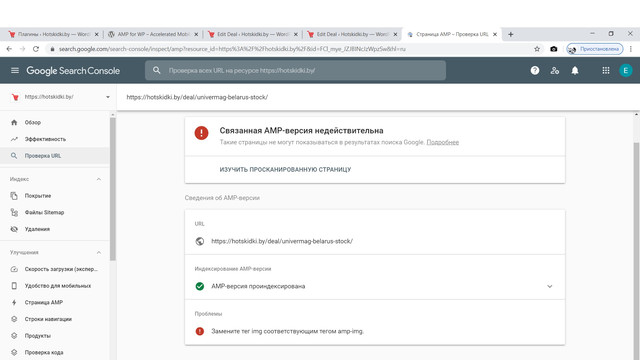The width and height of the screenshot is (640, 360).
Task: Open Страница AMP report
Action: point(55,302)
